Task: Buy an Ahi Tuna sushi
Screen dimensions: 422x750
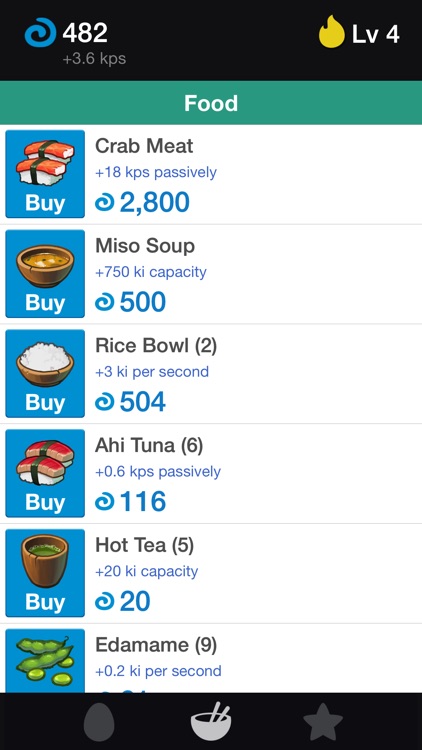Action: click(x=45, y=473)
